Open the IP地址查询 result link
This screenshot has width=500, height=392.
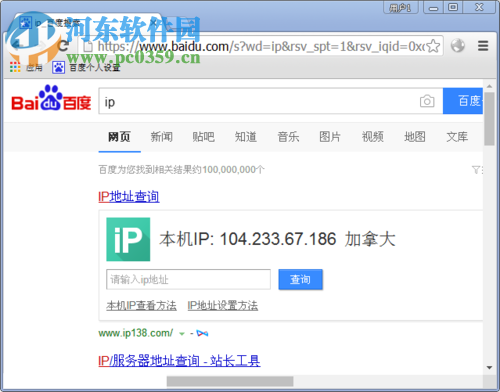point(129,196)
